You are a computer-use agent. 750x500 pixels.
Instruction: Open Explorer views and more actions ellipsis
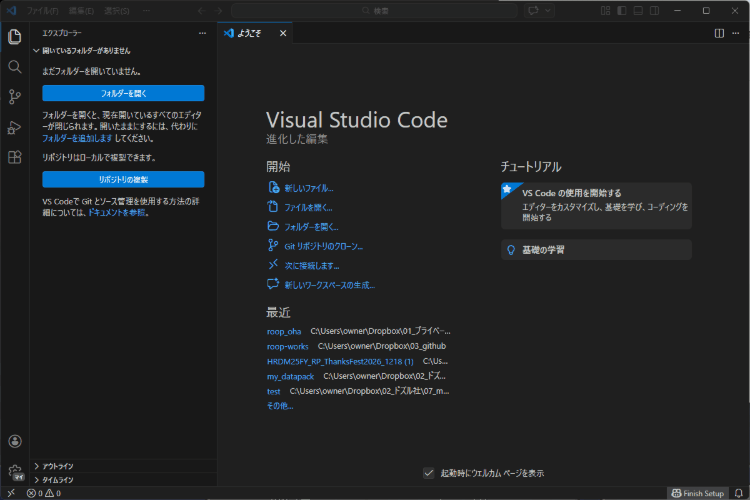point(202,33)
